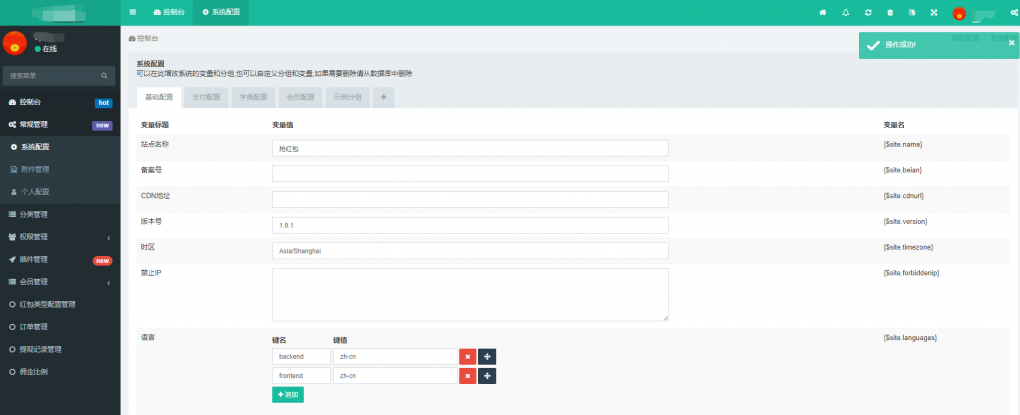Collapse the 常规管理 menu group

point(60,125)
